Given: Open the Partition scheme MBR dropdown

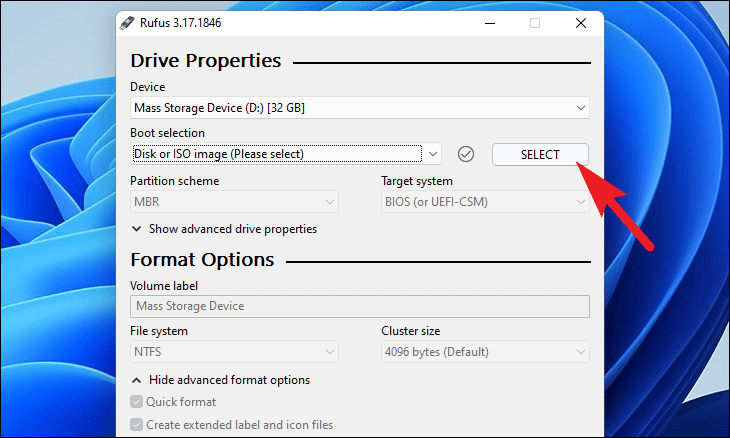Looking at the screenshot, I should click(234, 202).
